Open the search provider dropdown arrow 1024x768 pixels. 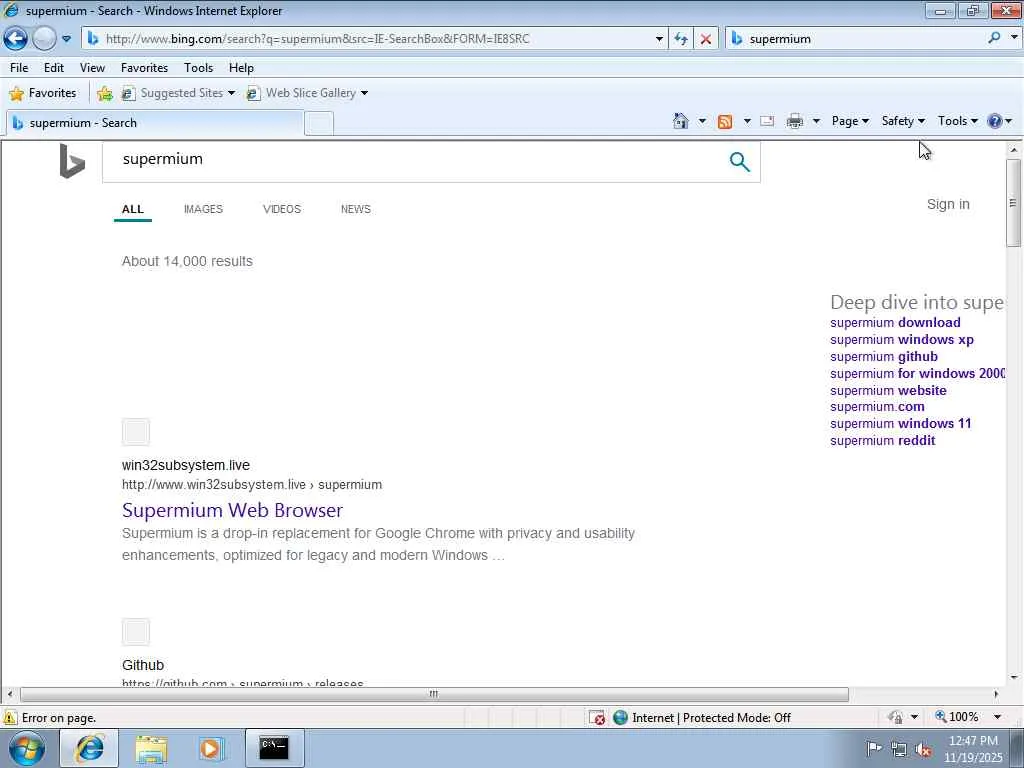pos(1014,38)
